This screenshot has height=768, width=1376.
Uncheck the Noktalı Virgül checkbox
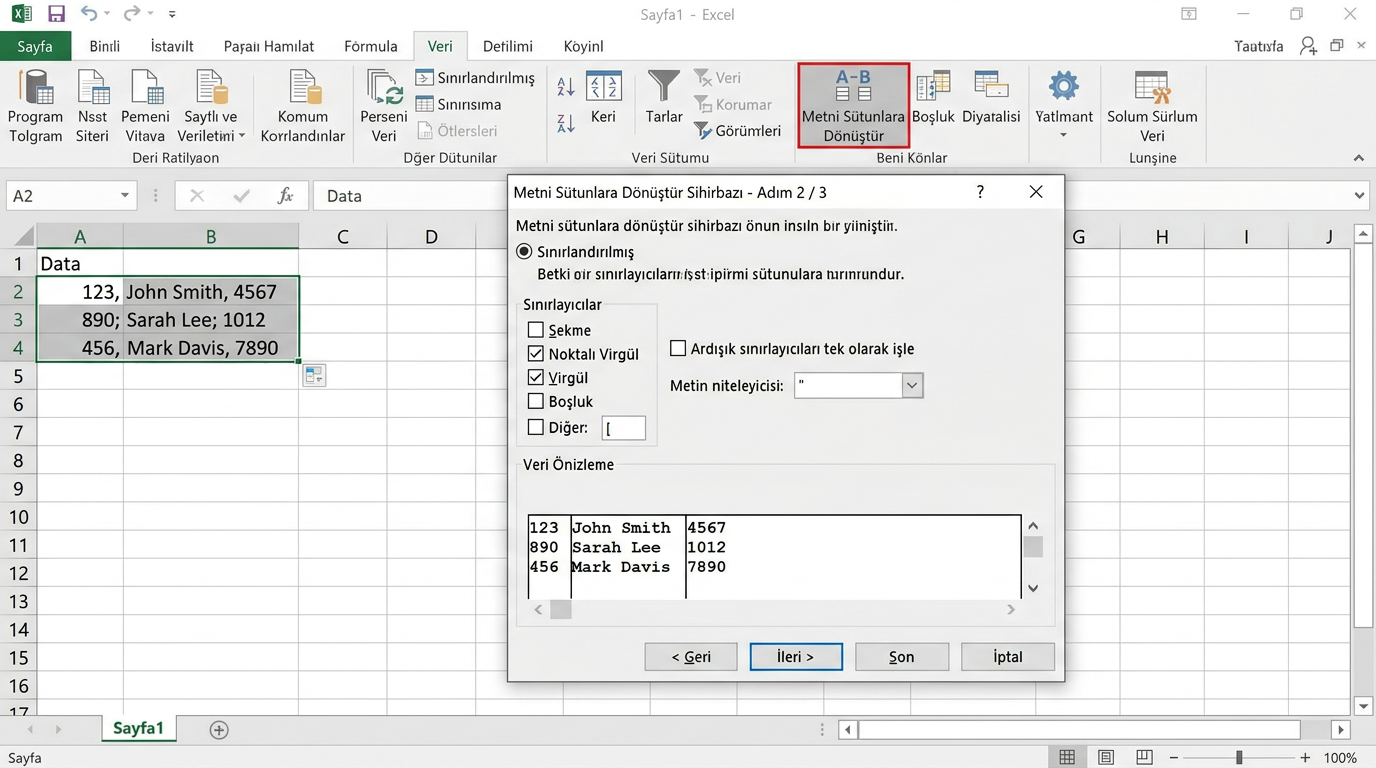(536, 354)
